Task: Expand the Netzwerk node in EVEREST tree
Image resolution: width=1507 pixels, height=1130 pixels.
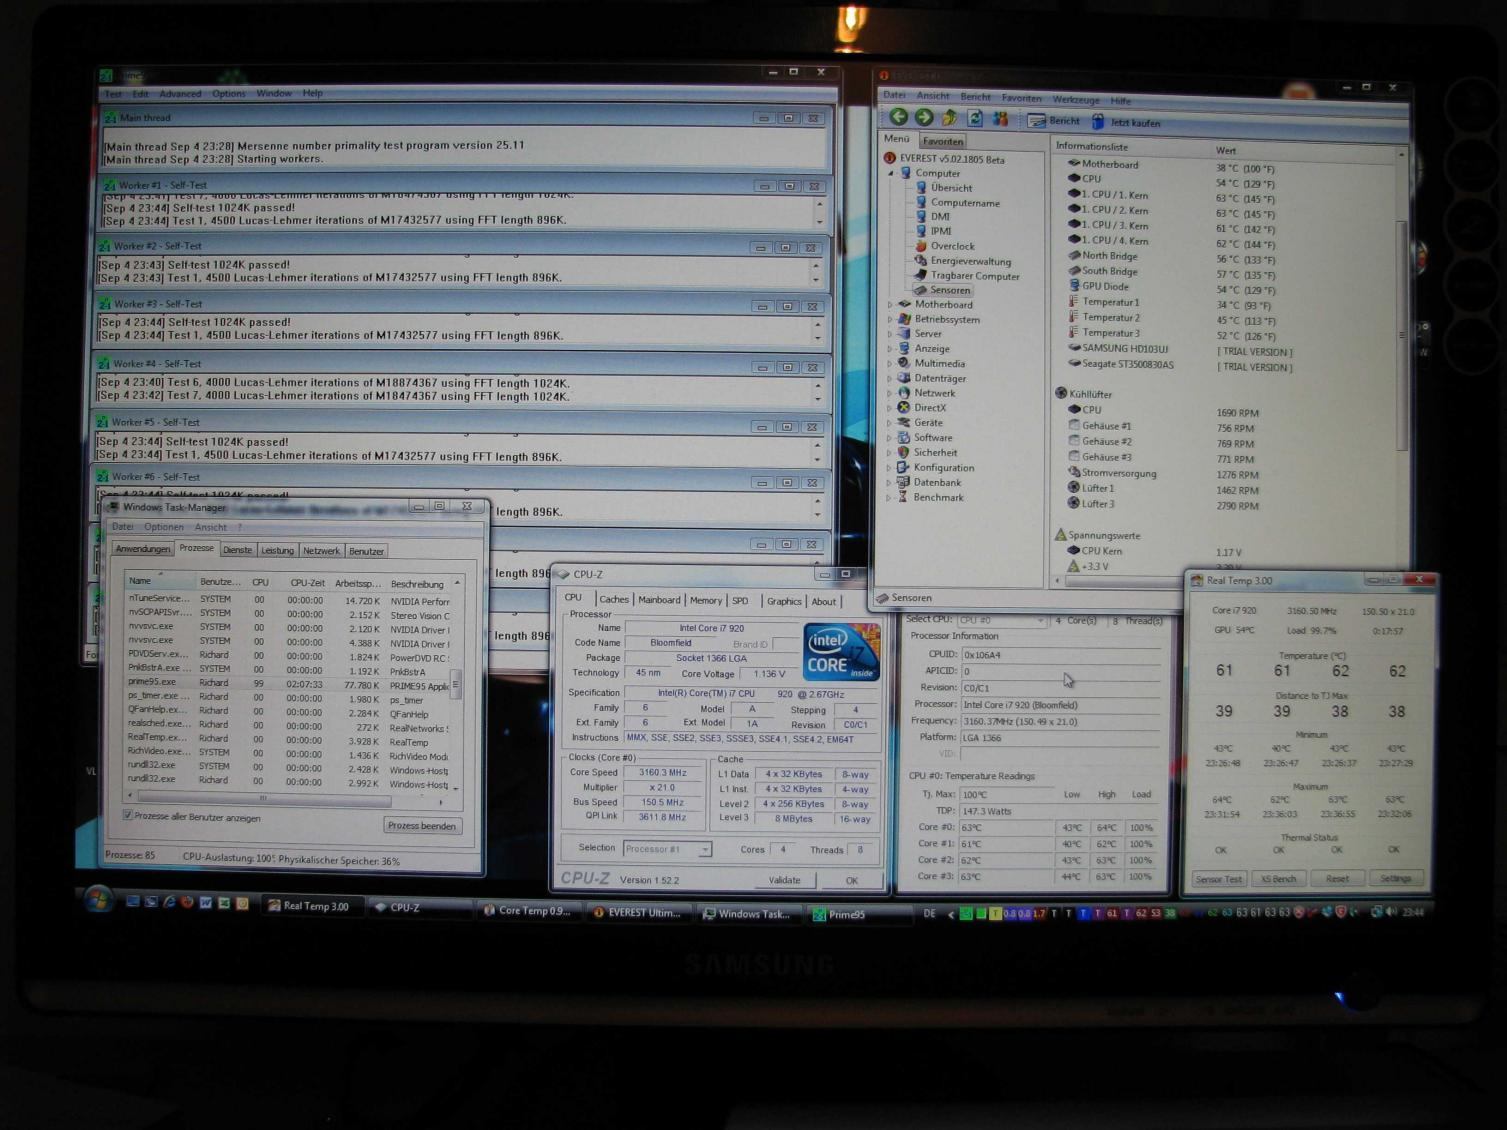Action: tap(890, 393)
